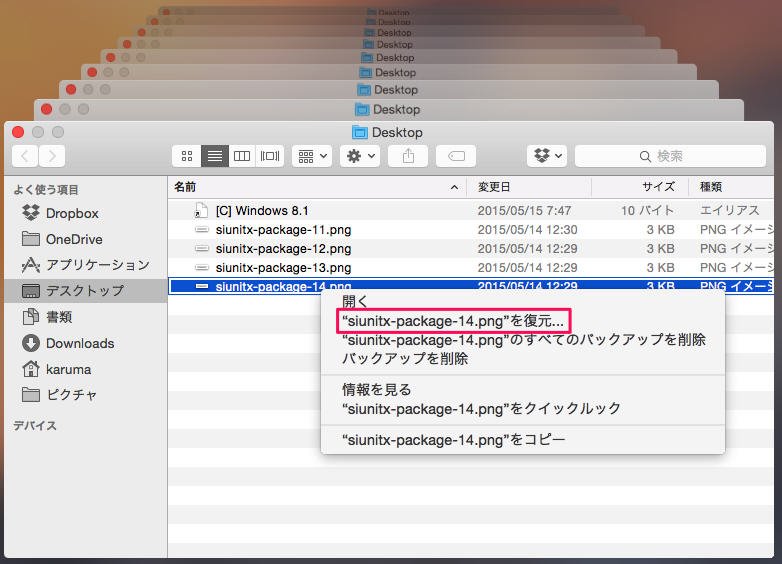Open アプリケーション in the sidebar

(x=86, y=265)
